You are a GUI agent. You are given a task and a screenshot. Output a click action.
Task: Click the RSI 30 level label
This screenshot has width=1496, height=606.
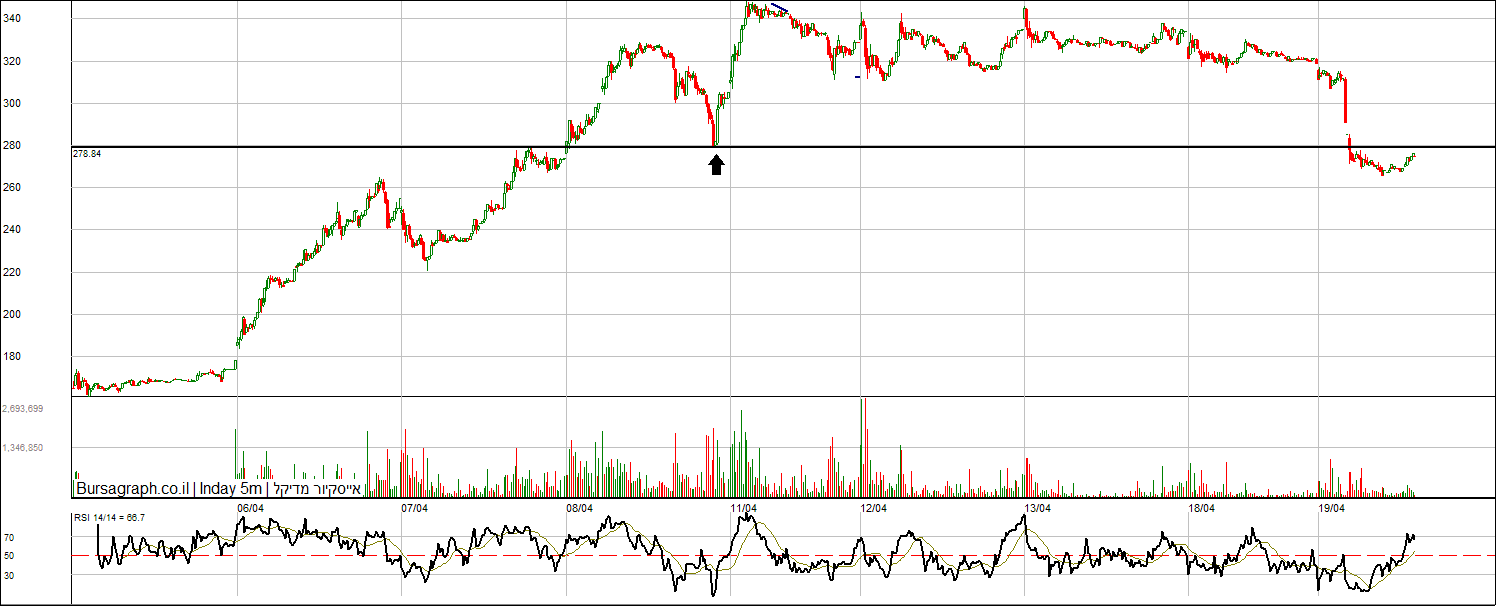tap(9, 575)
